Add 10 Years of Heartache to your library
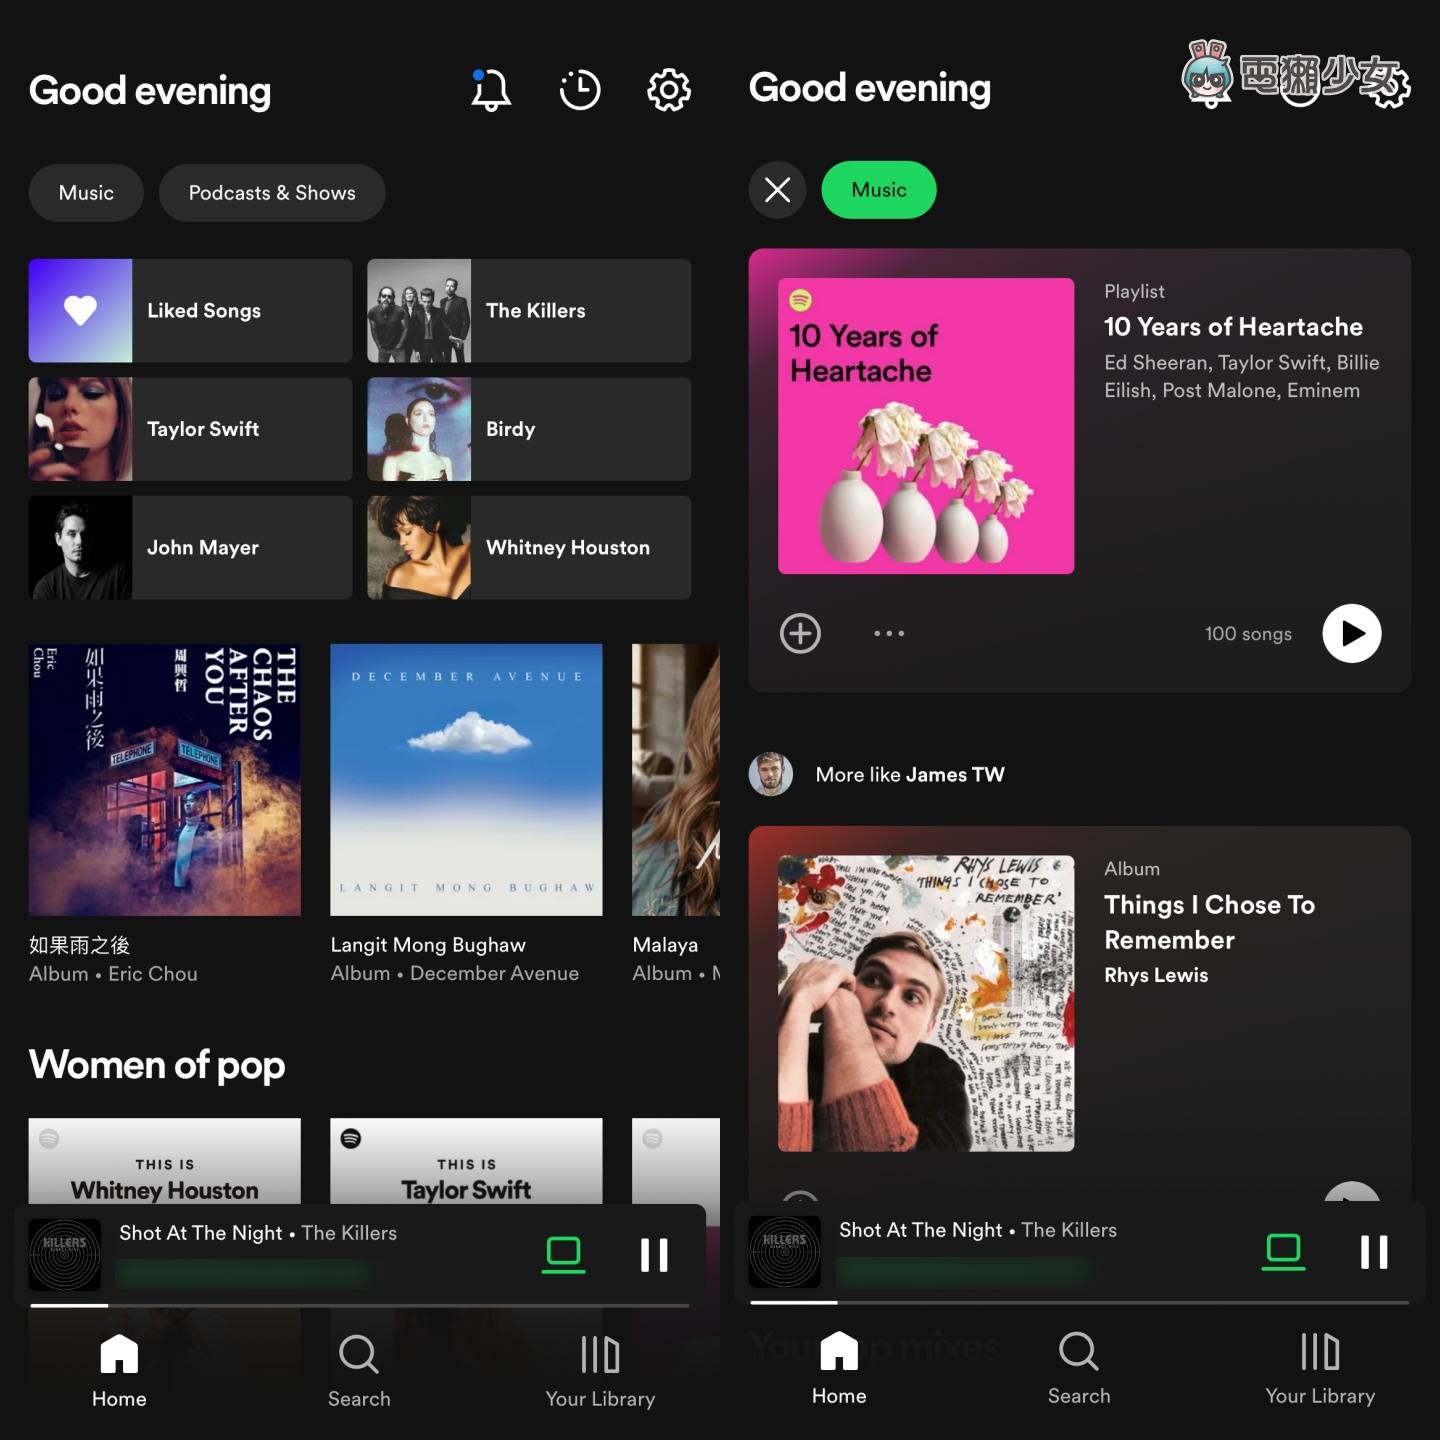Image resolution: width=1440 pixels, height=1440 pixels. [x=800, y=633]
